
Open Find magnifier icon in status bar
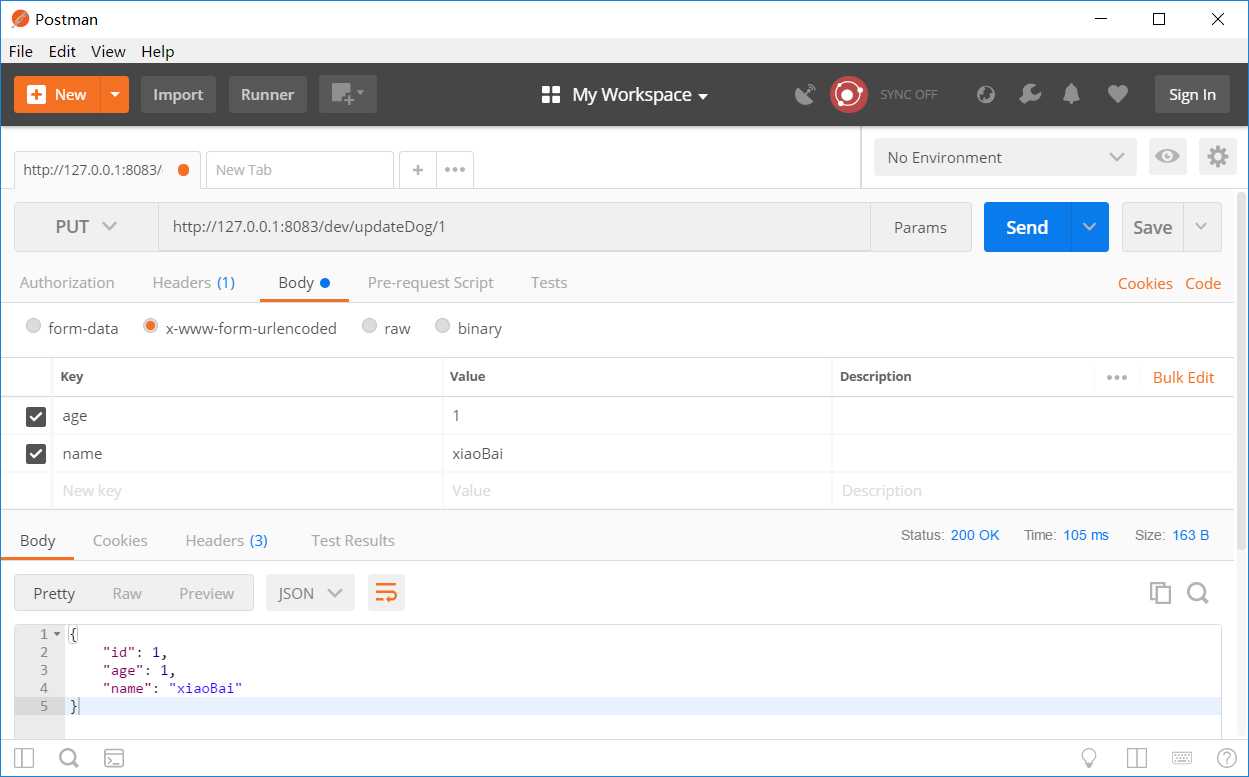69,758
